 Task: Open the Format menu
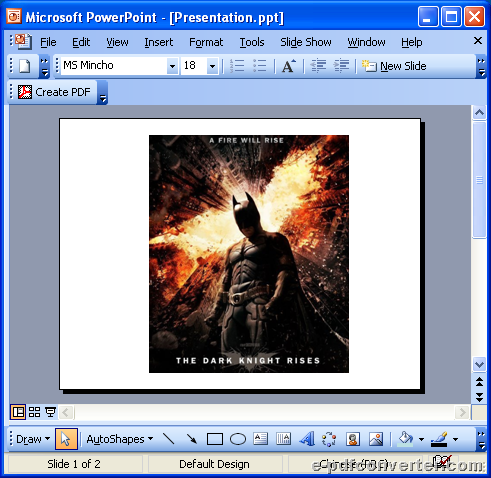206,42
